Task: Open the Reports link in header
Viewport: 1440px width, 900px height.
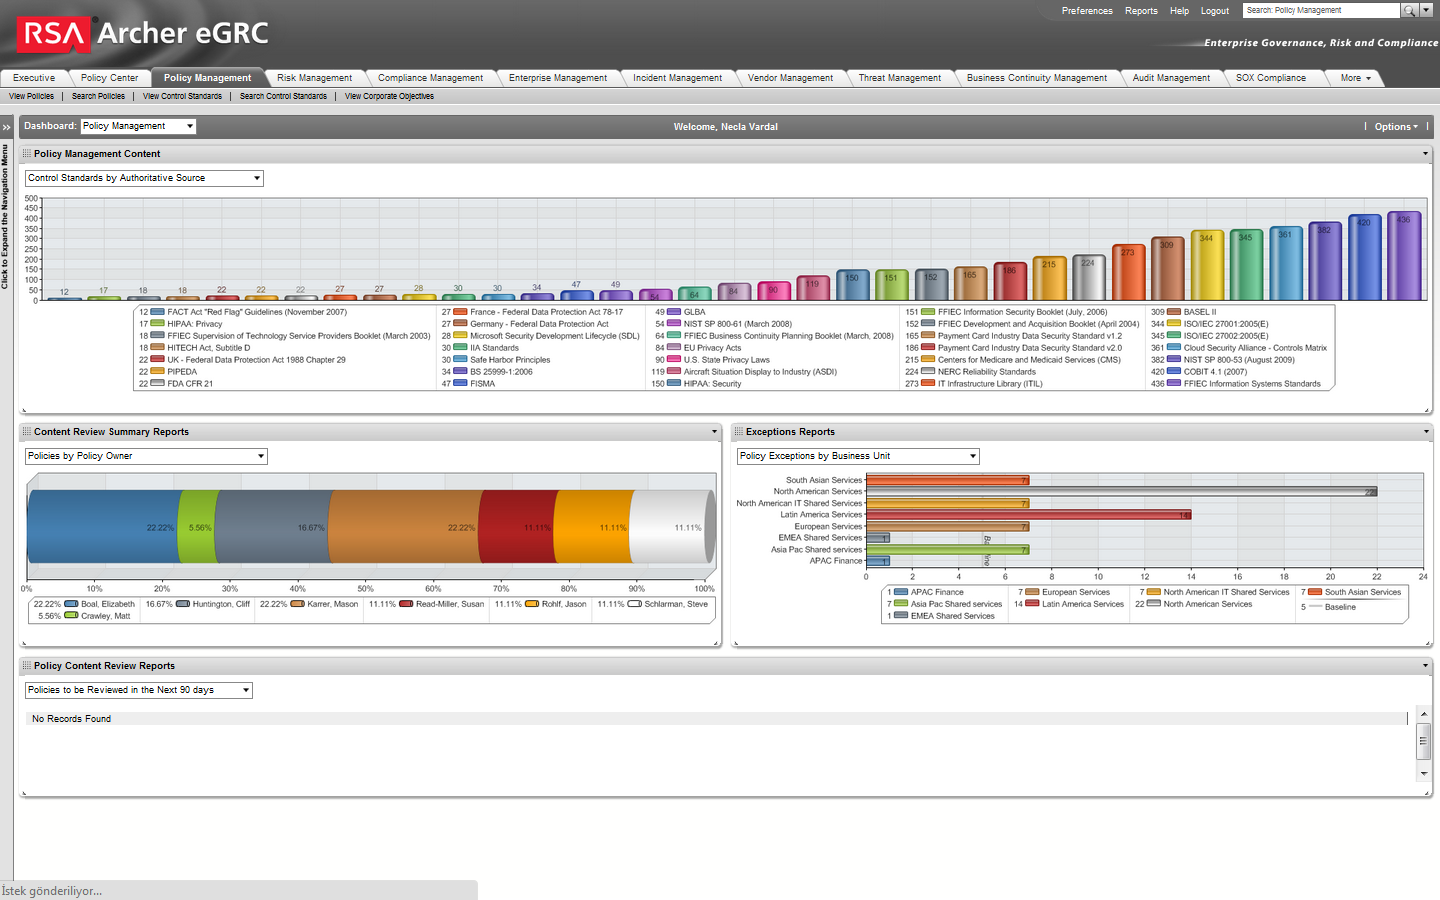Action: pos(1141,11)
